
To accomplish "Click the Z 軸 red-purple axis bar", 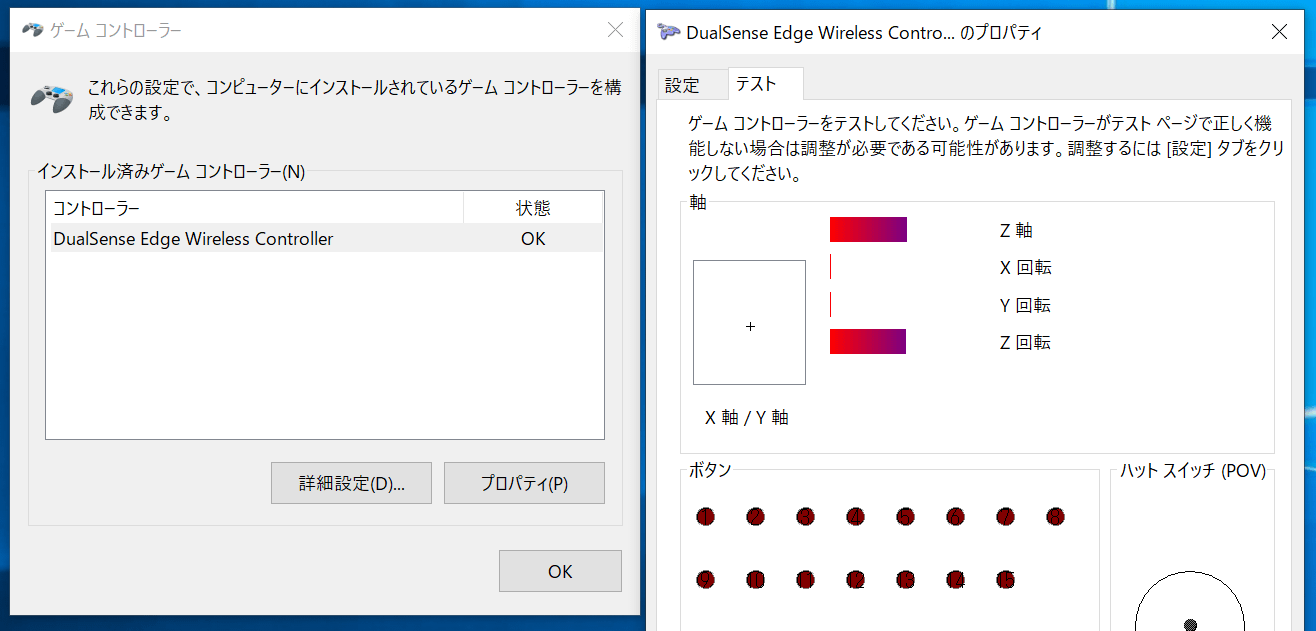I will [x=868, y=229].
